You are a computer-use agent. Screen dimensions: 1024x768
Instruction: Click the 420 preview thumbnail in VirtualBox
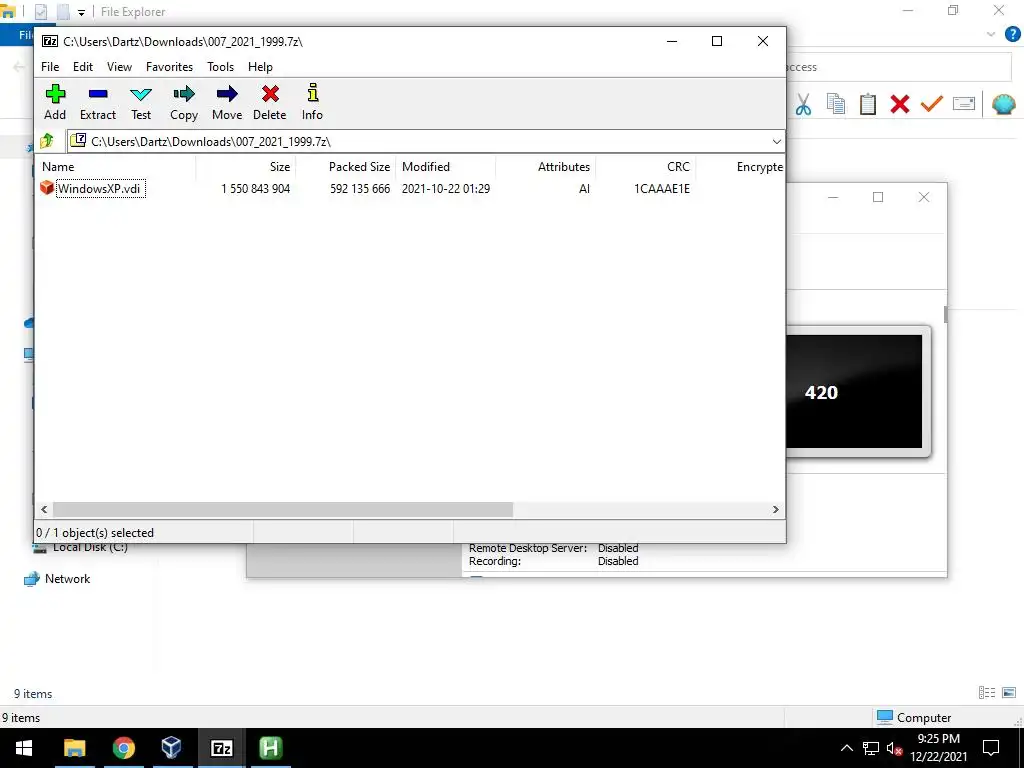tap(854, 391)
